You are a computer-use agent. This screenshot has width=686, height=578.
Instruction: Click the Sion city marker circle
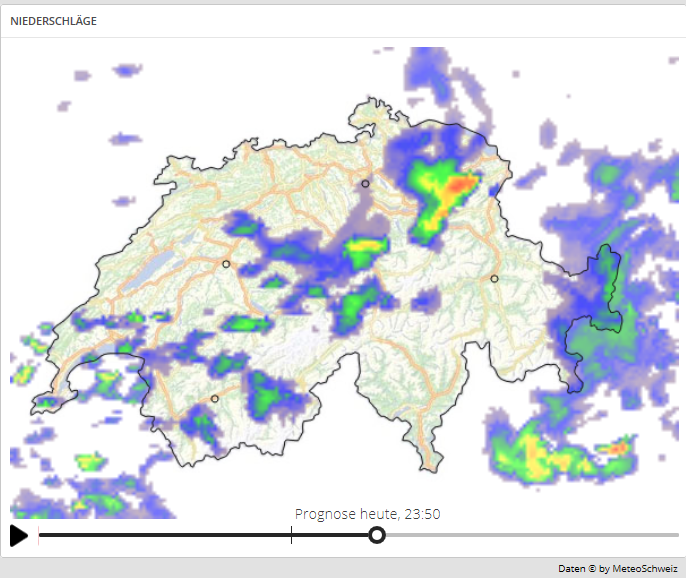(x=215, y=399)
